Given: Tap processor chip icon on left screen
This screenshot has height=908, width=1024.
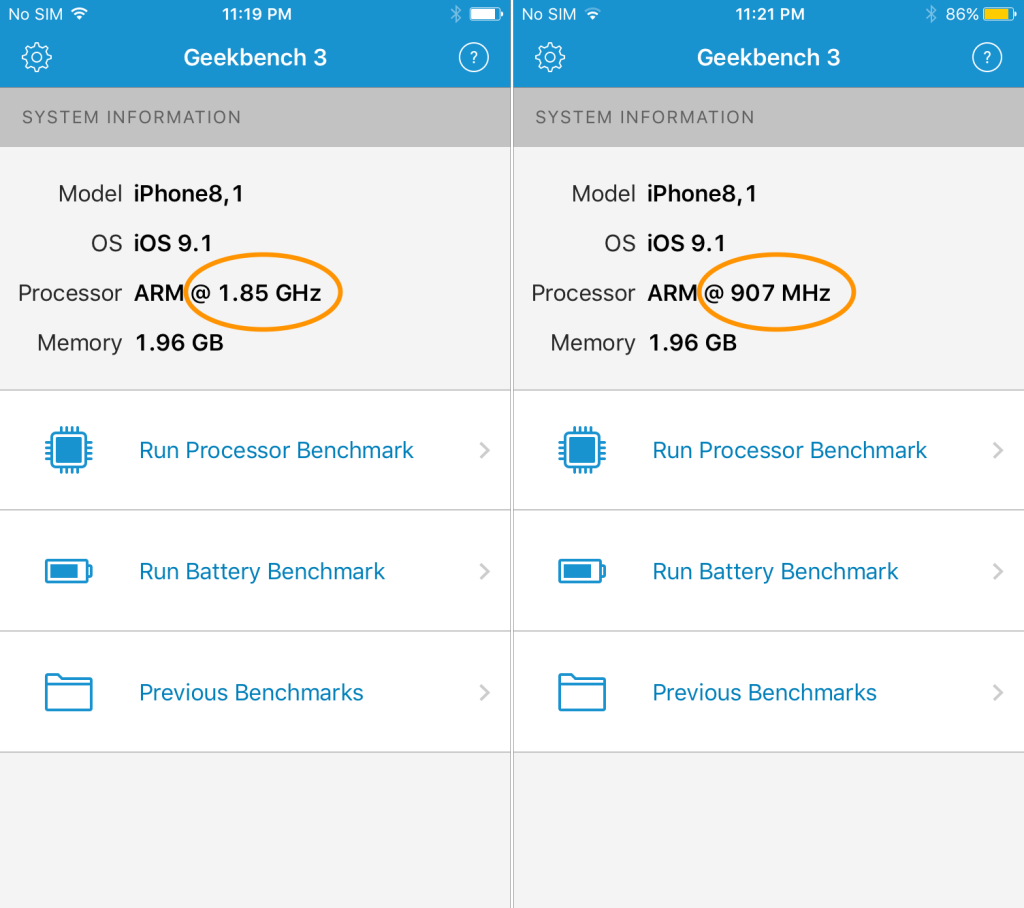Looking at the screenshot, I should 68,450.
